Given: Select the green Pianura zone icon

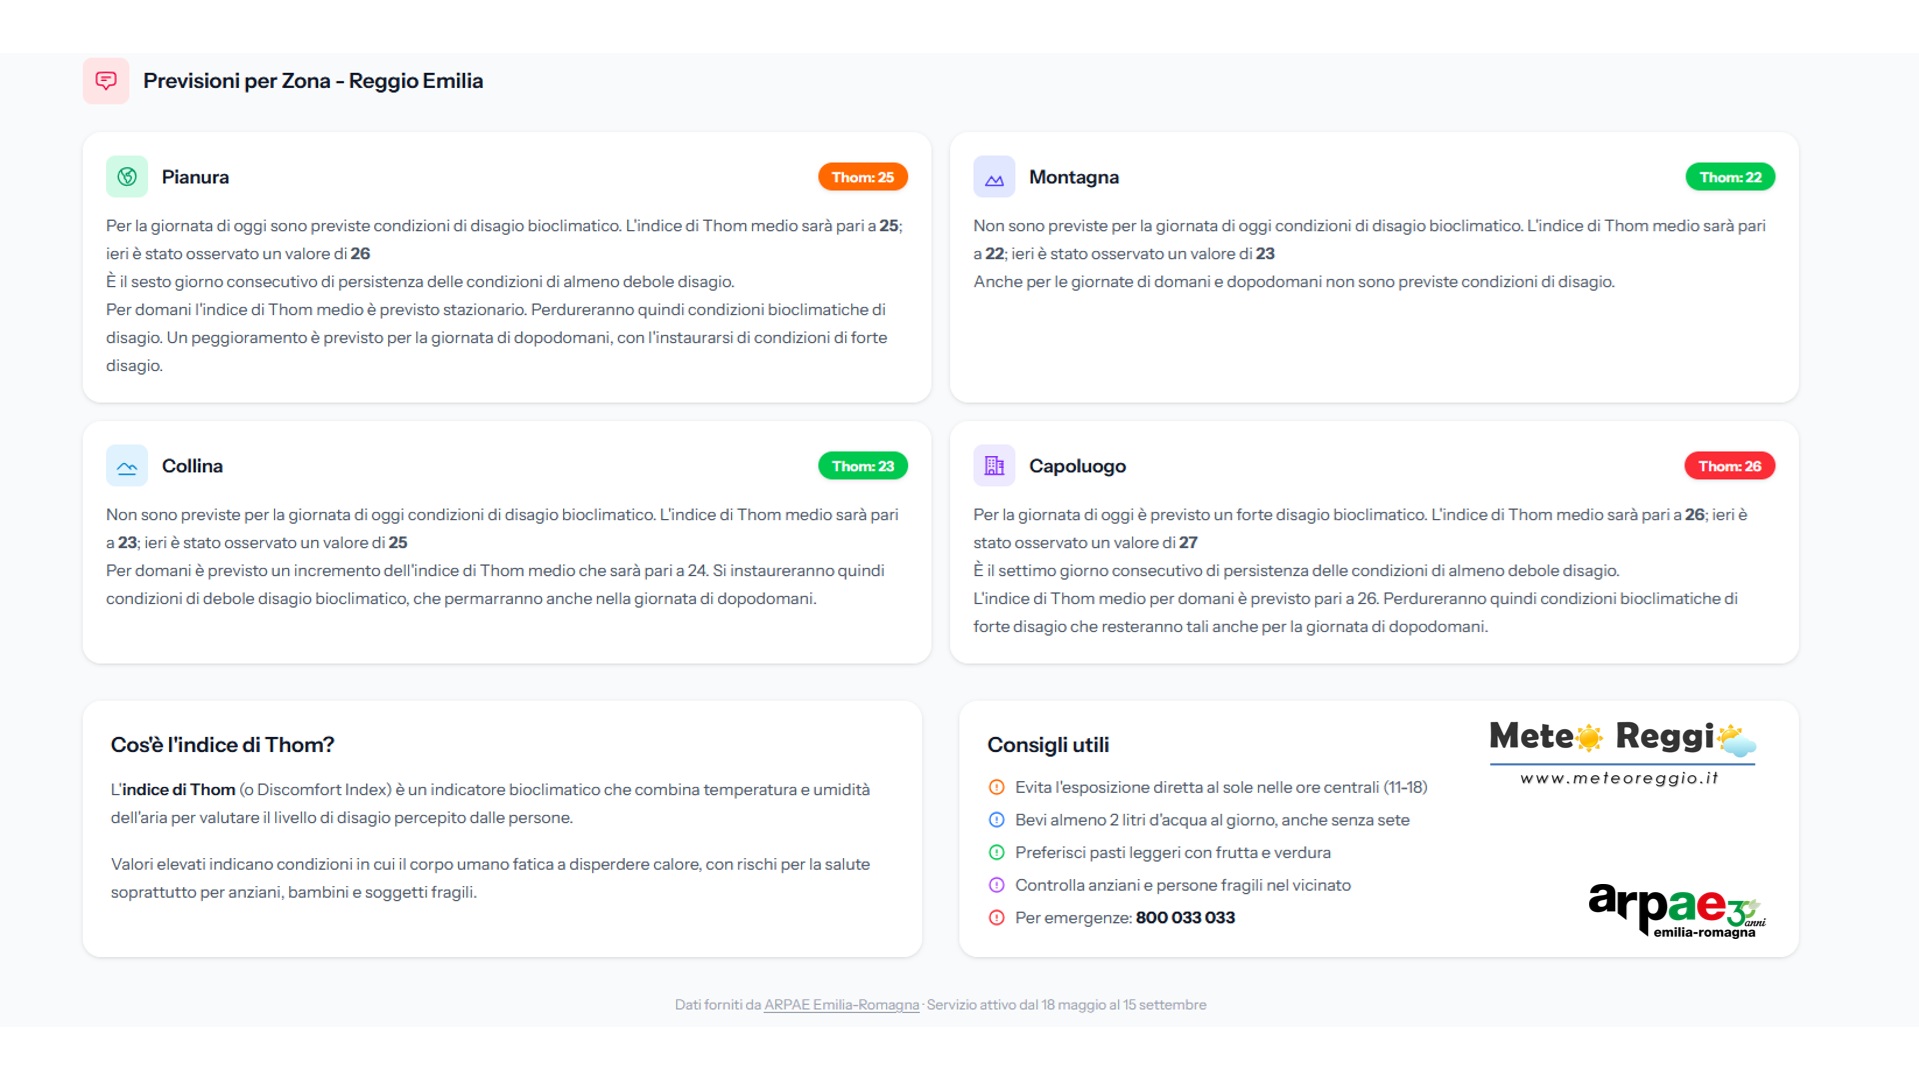Looking at the screenshot, I should pos(127,177).
